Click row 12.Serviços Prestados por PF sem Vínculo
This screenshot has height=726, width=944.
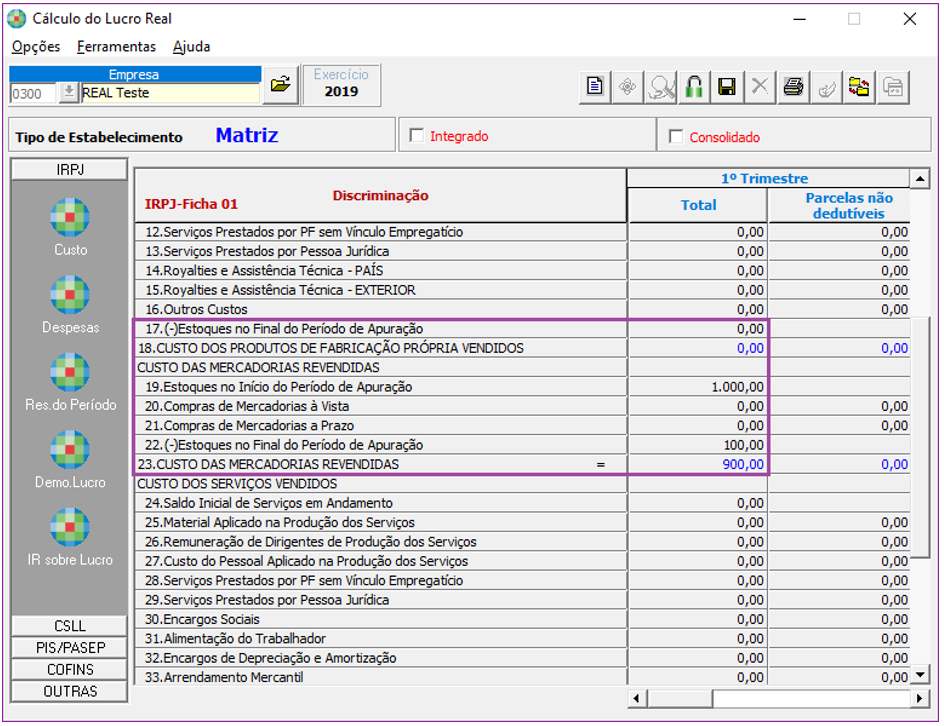pyautogui.click(x=380, y=232)
